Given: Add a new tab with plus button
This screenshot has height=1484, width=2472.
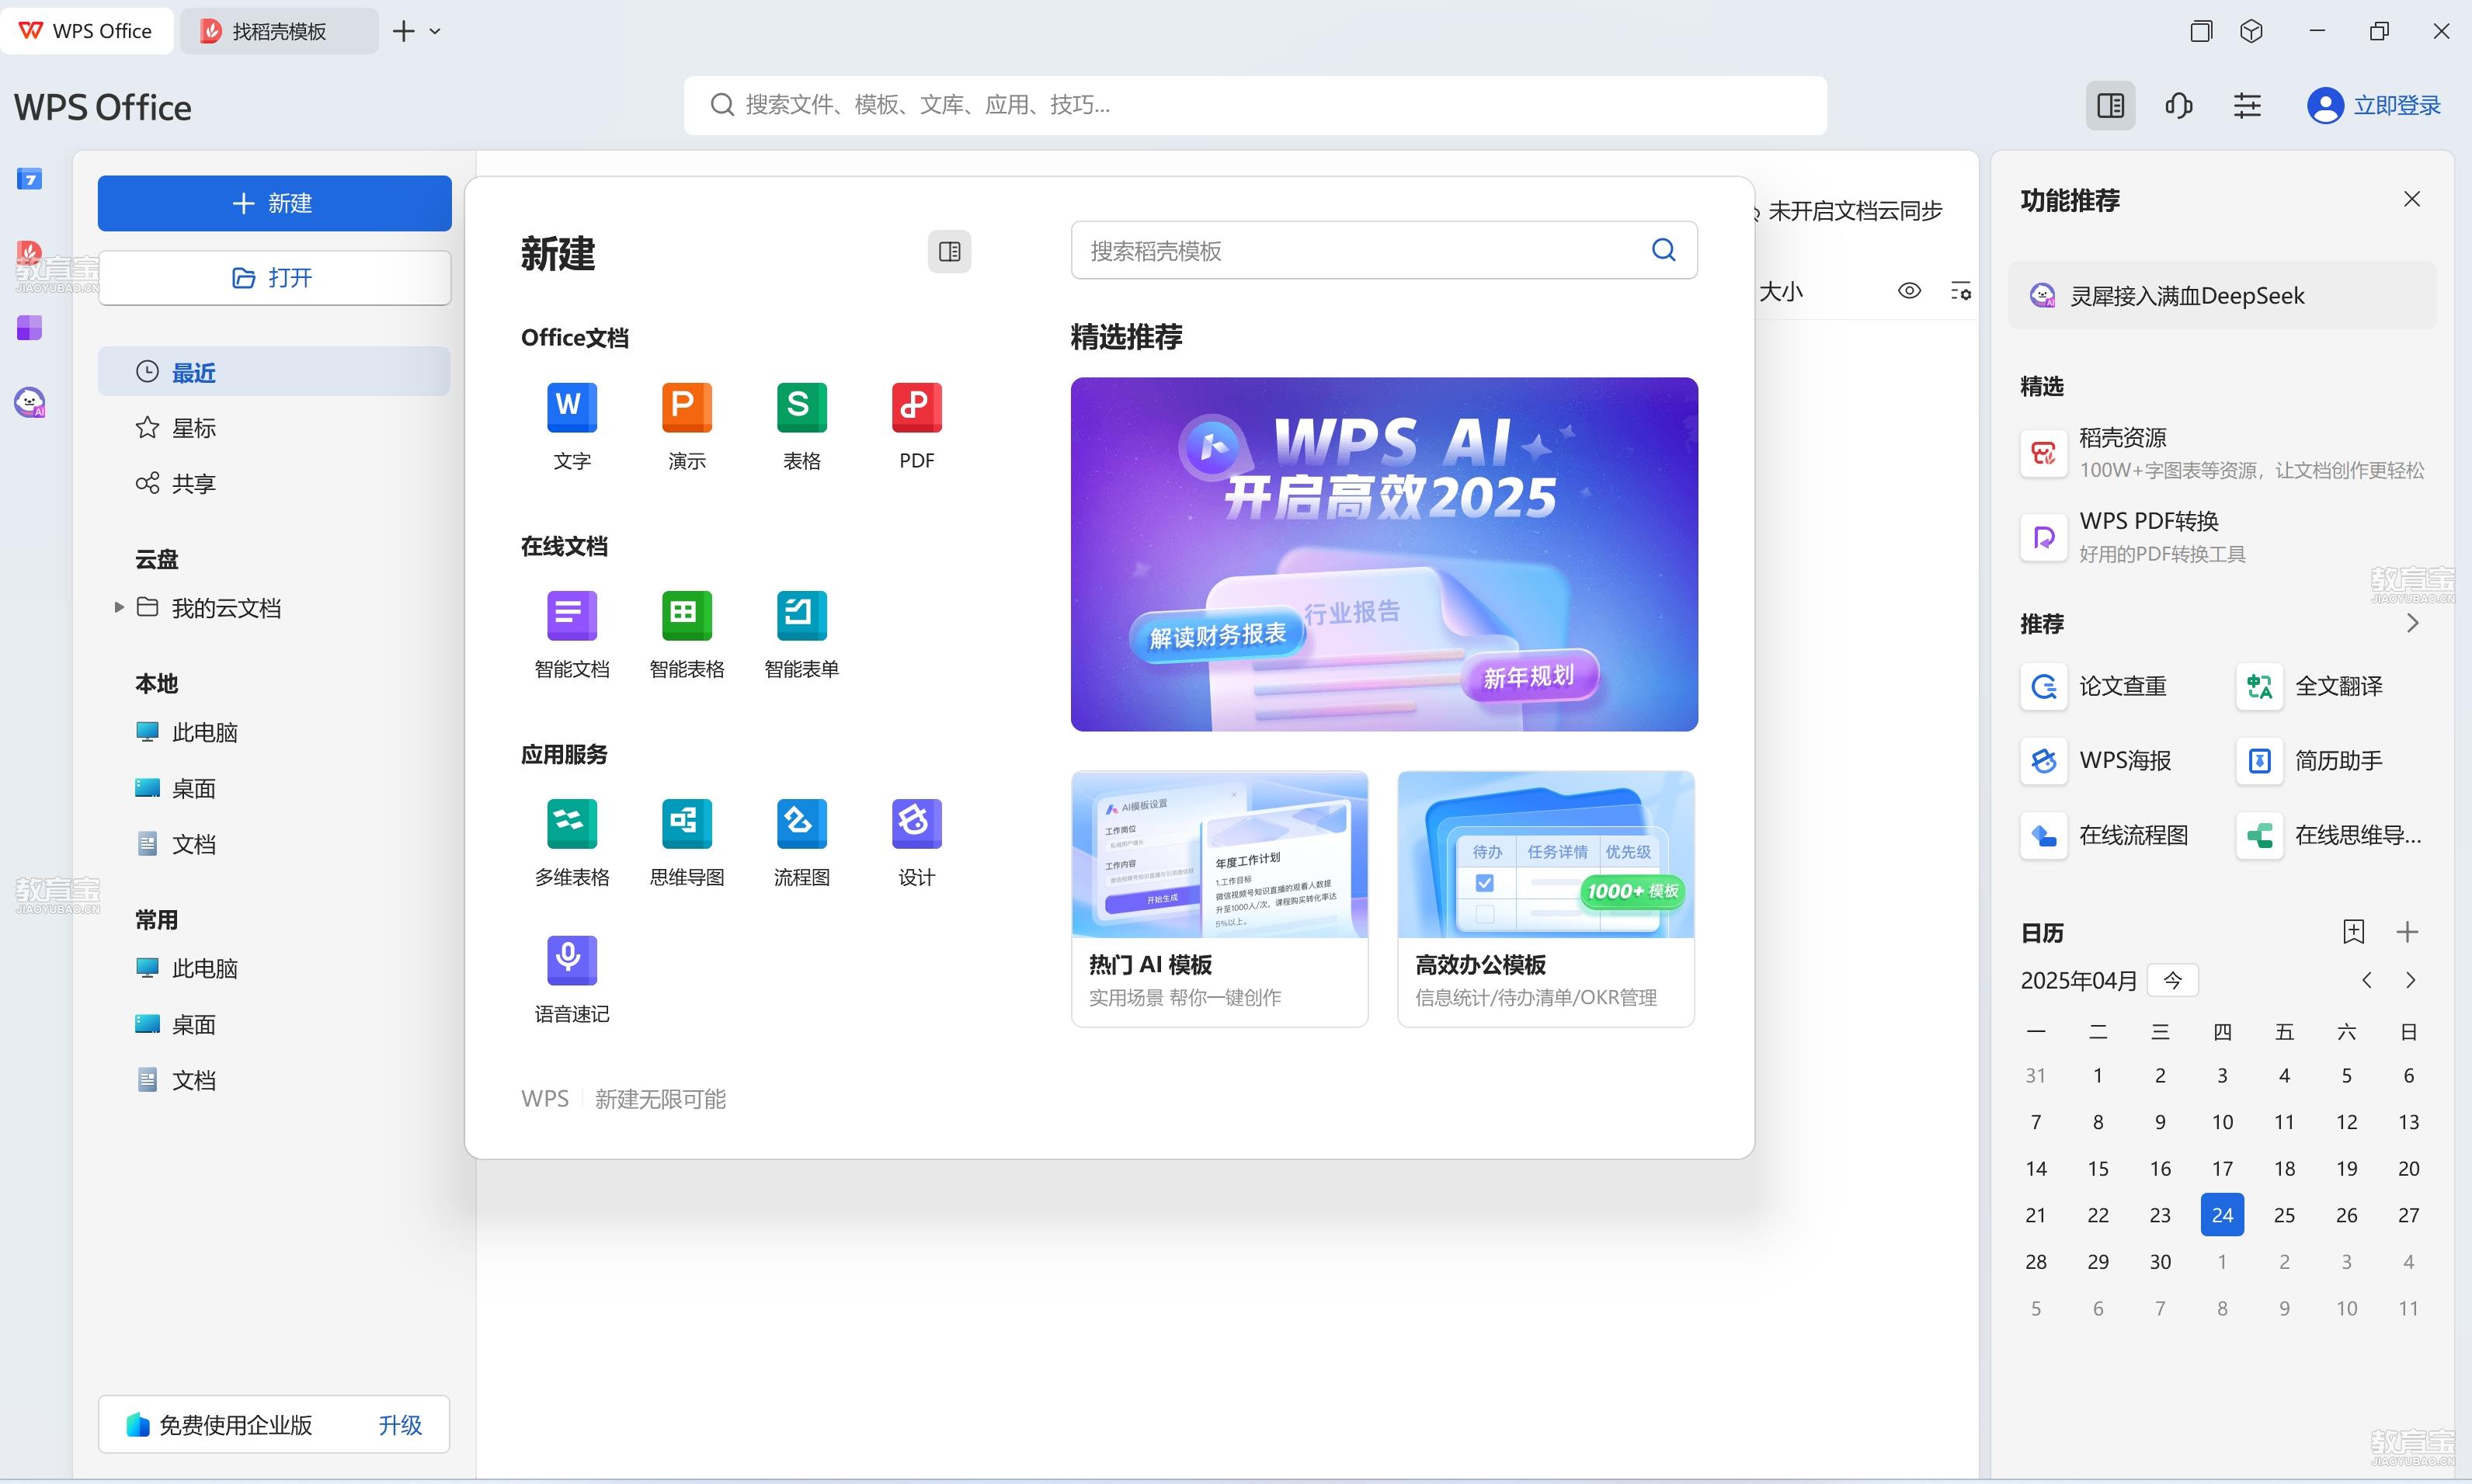Looking at the screenshot, I should [403, 31].
